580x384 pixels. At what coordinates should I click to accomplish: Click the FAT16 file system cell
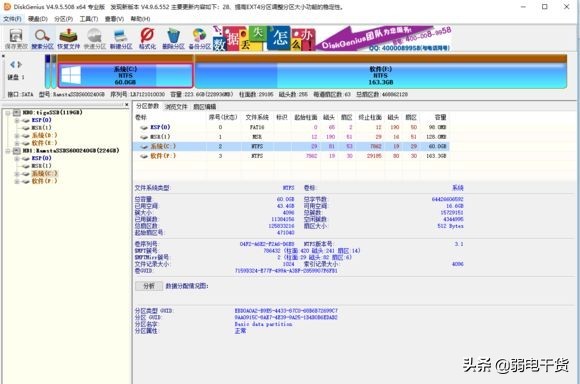pos(257,127)
